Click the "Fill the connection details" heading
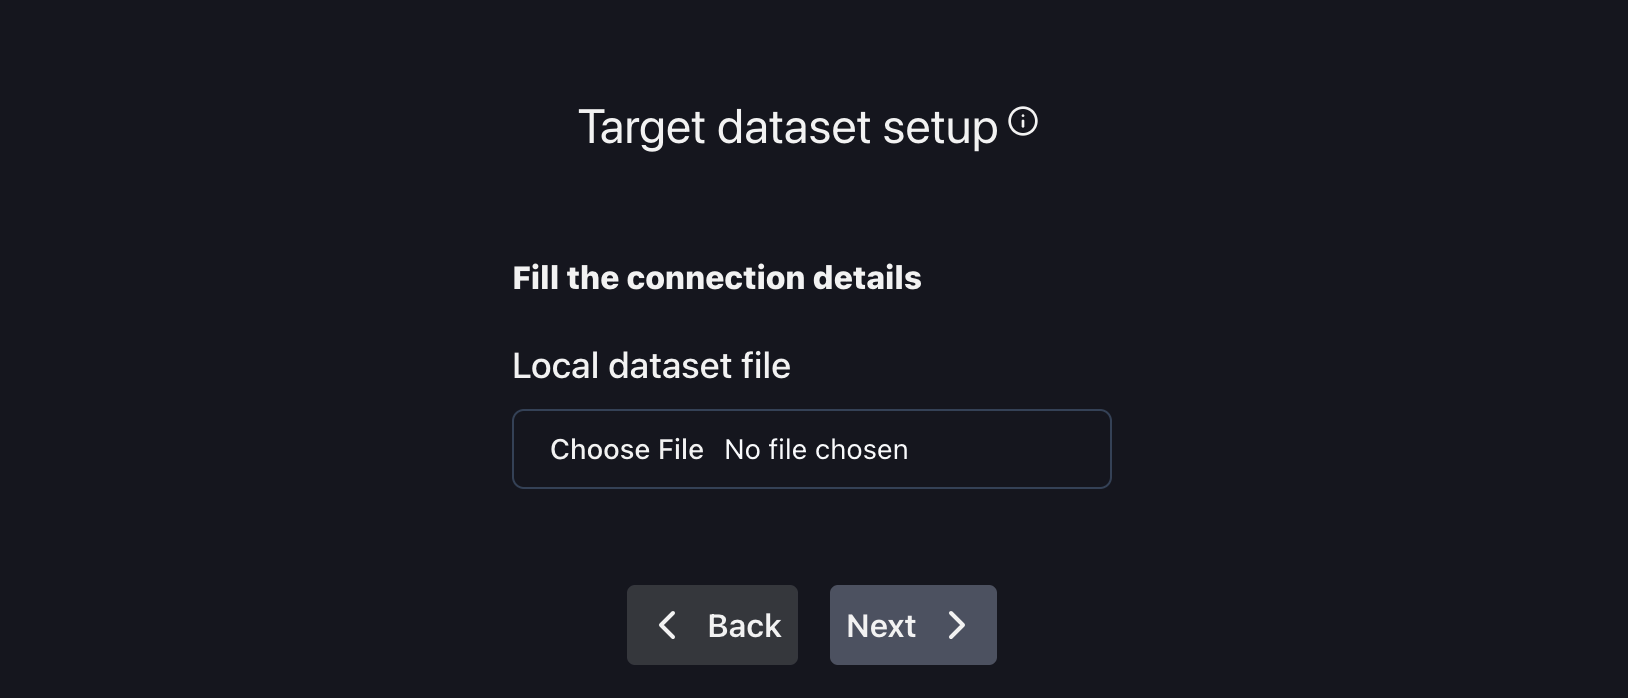The height and width of the screenshot is (698, 1628). coord(716,278)
